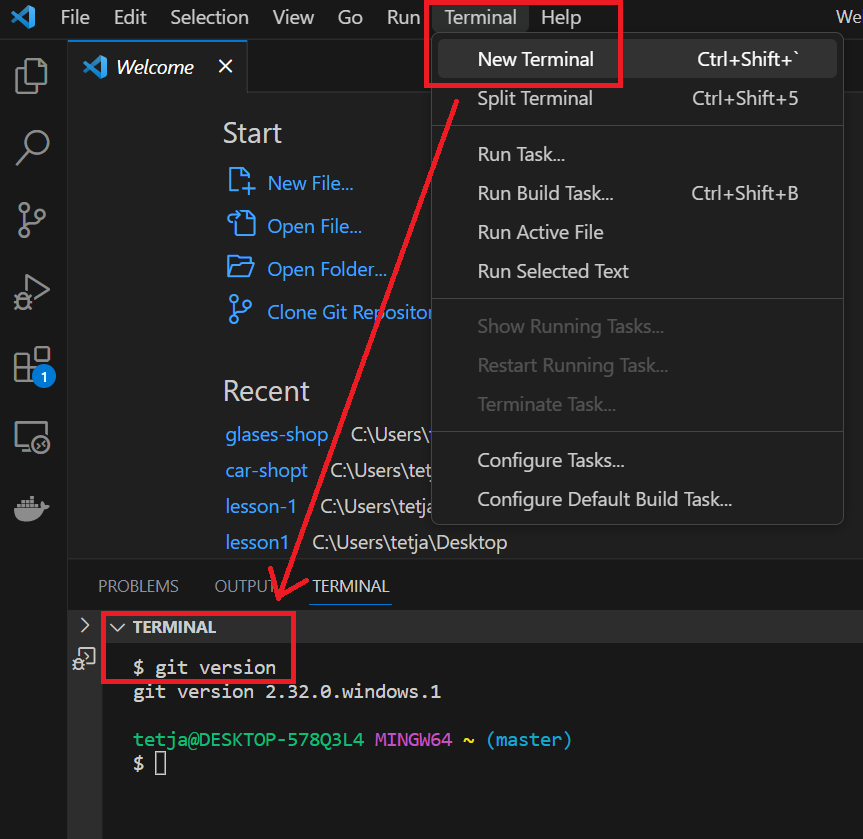The width and height of the screenshot is (863, 839).
Task: Switch to the TERMINAL panel tab
Action: [351, 586]
